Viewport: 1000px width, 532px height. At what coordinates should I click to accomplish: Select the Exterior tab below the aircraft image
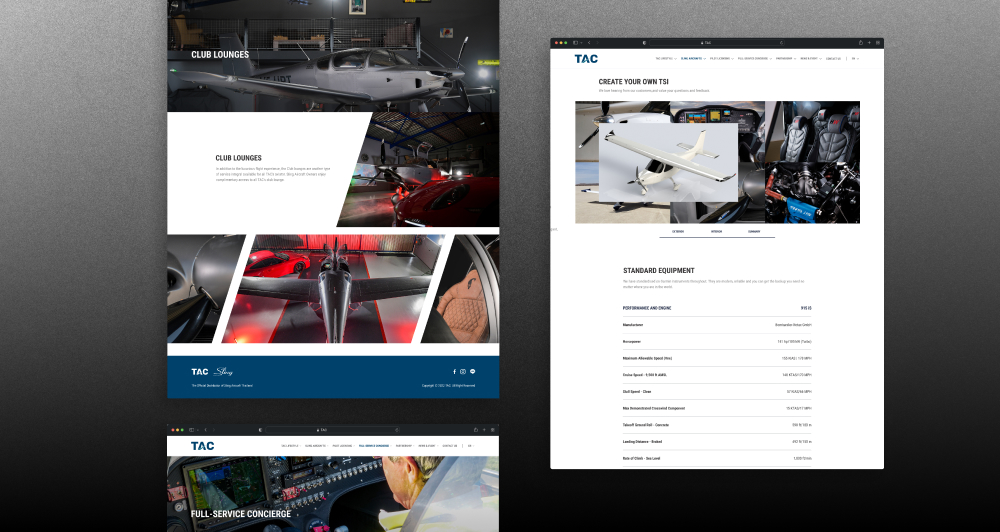pos(679,231)
